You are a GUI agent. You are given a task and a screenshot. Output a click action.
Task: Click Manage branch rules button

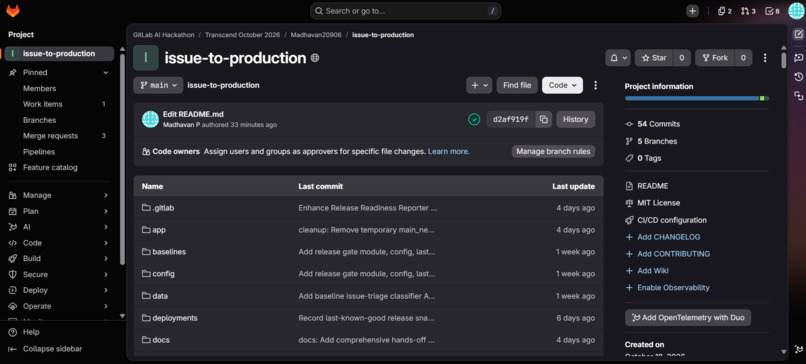coord(554,152)
